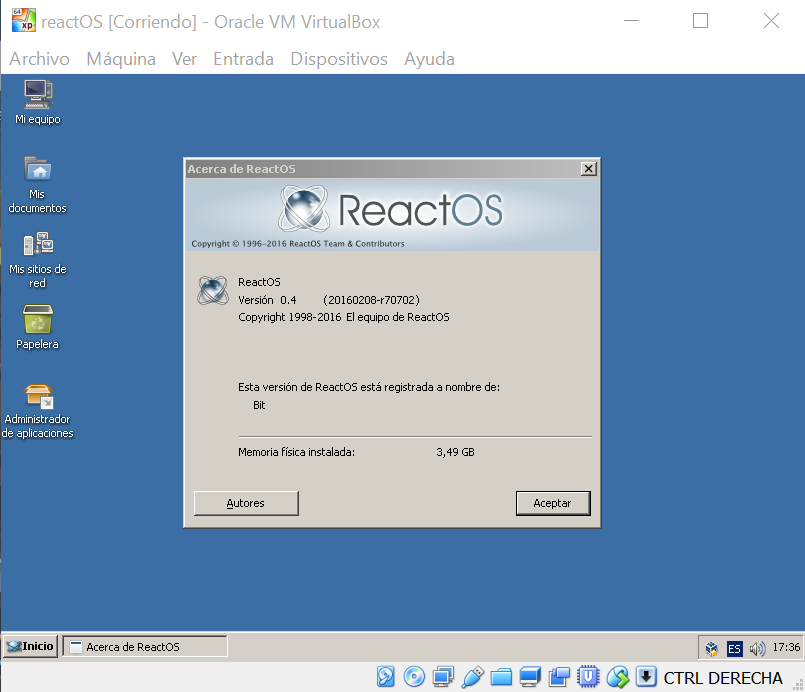The width and height of the screenshot is (805, 692).
Task: Click the Autores button
Action: 246,503
